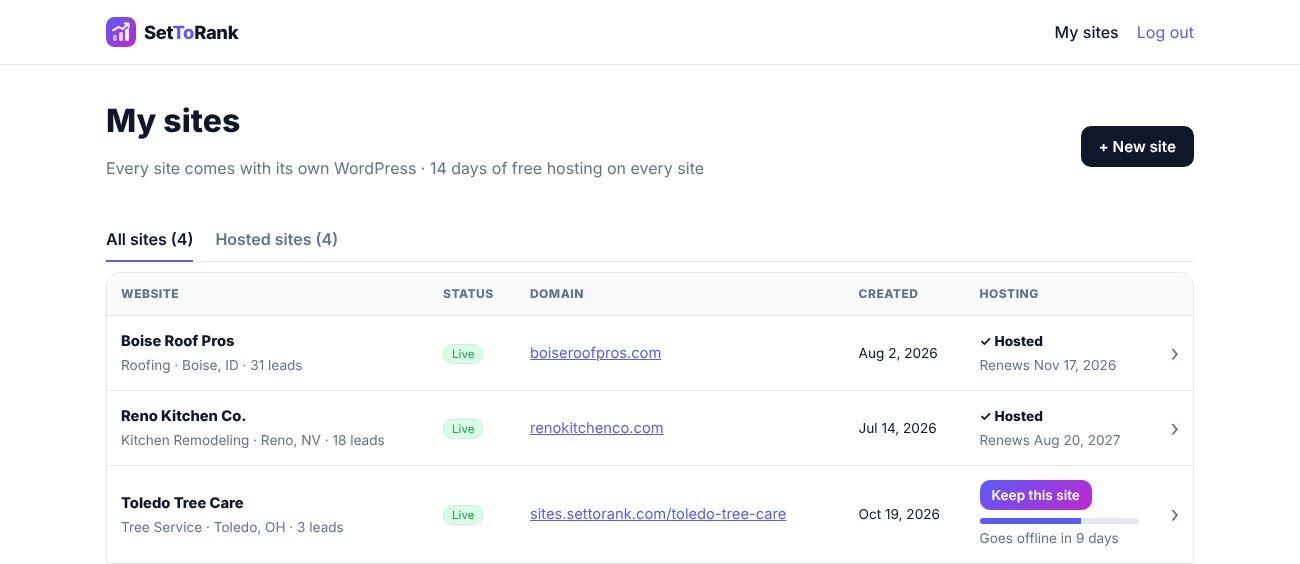
Task: Click the SetToRank brand name text
Action: [191, 32]
